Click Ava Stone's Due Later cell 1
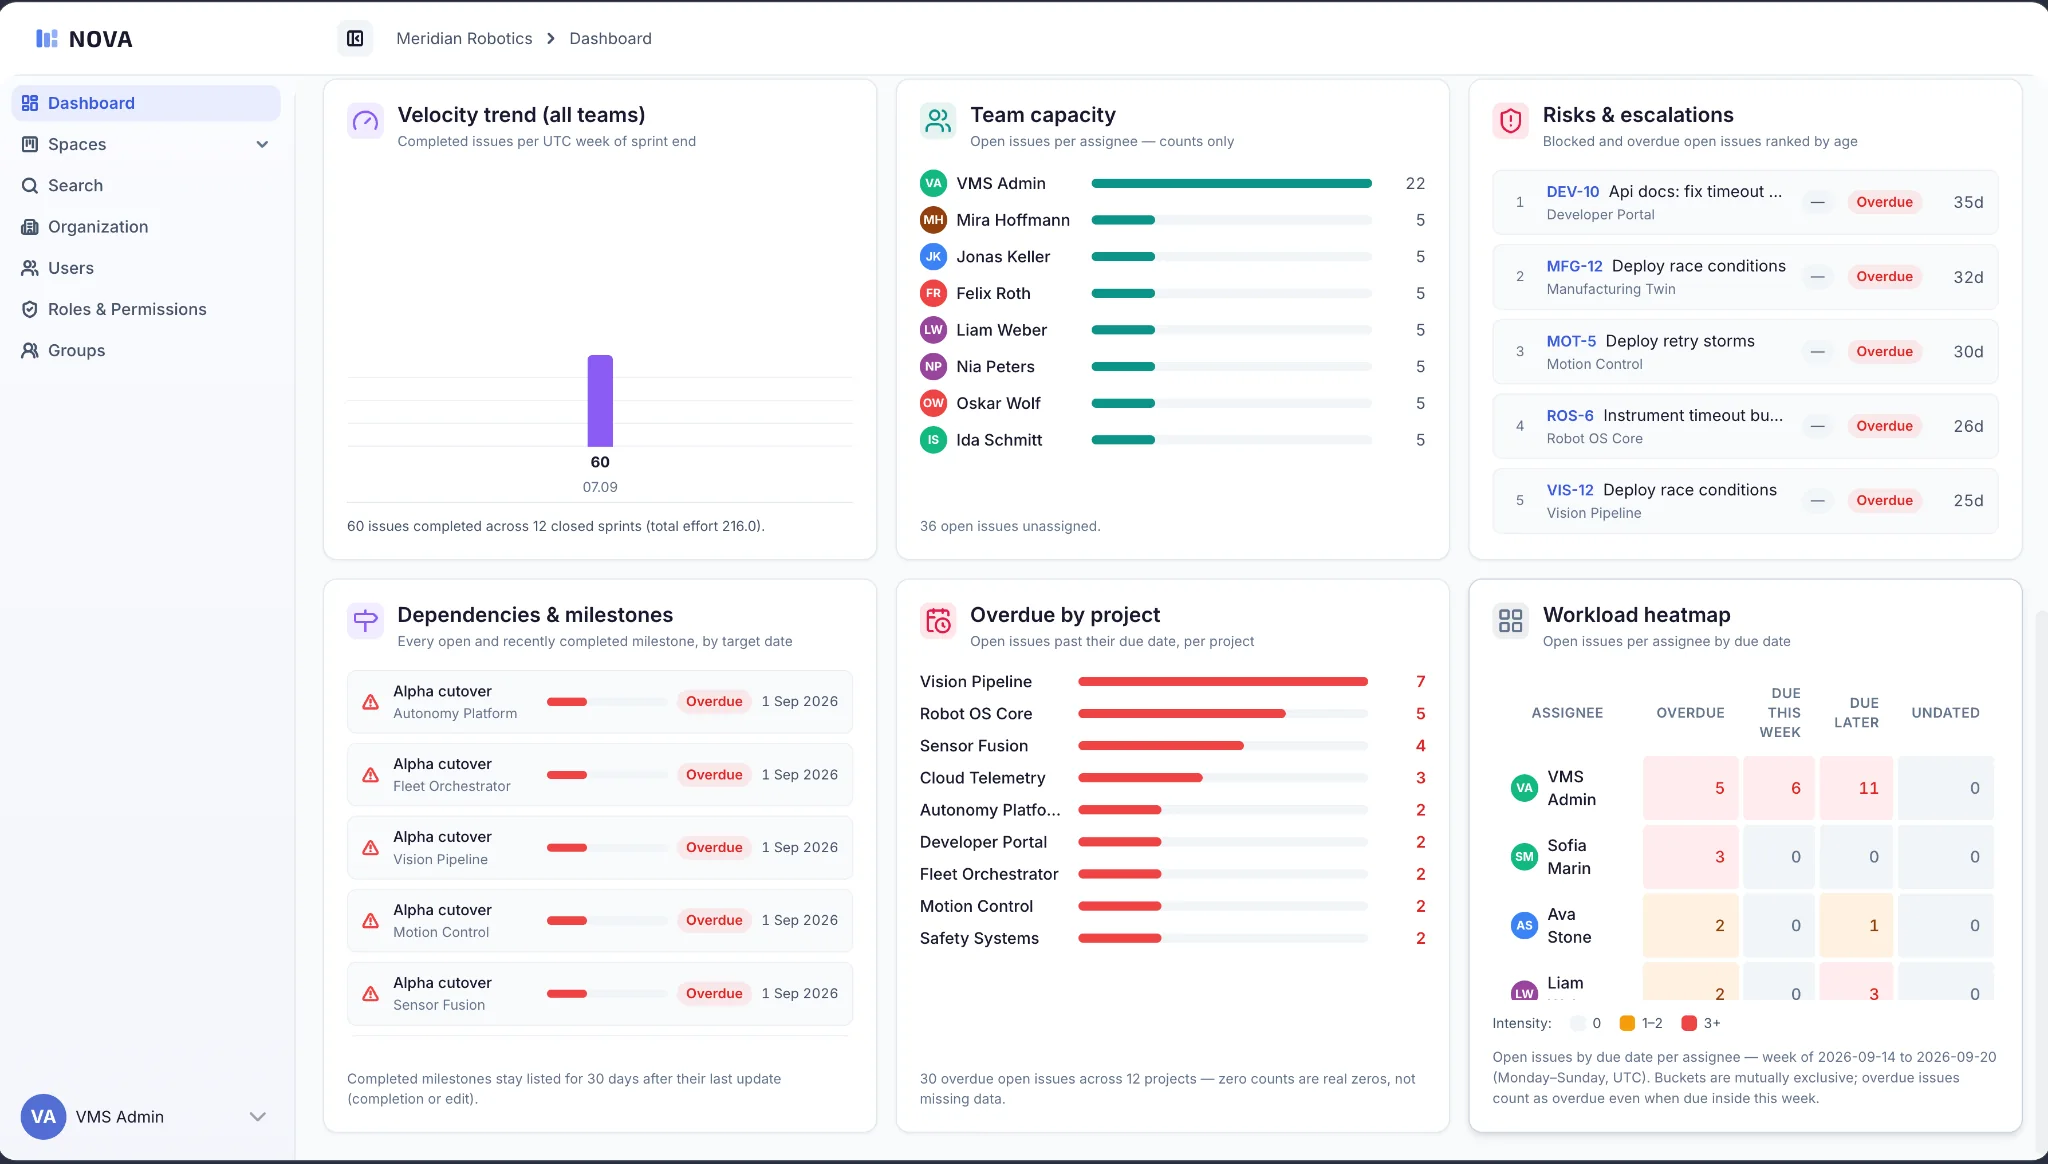The image size is (2048, 1164). pyautogui.click(x=1856, y=926)
